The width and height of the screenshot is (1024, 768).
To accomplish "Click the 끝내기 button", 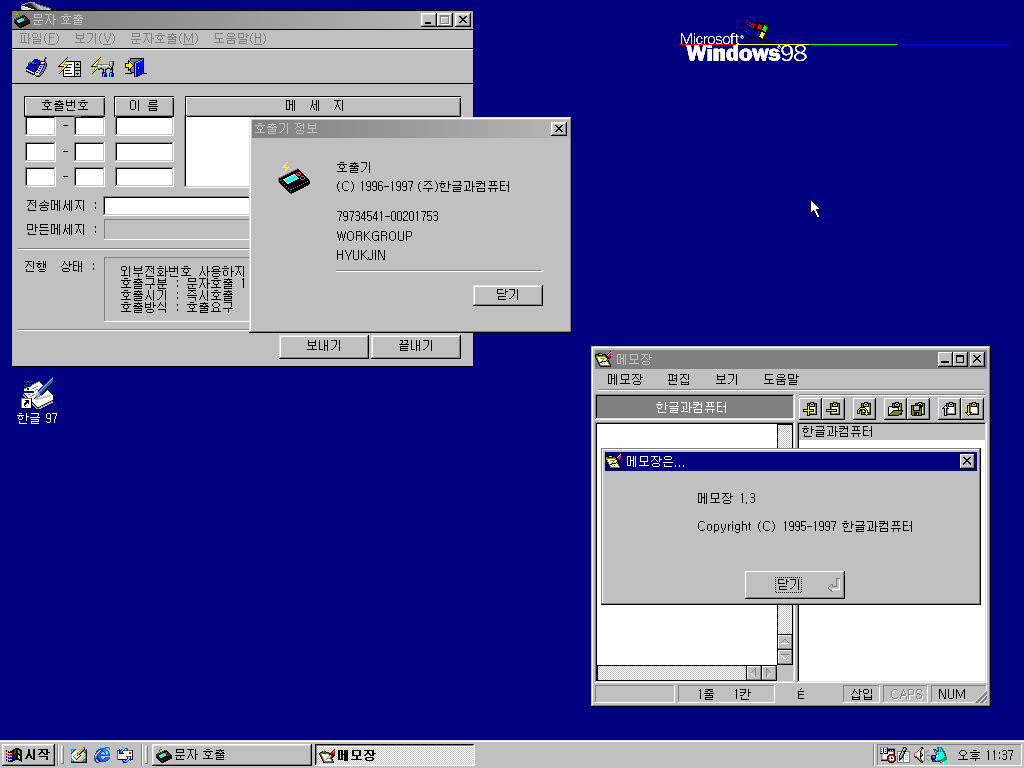I will click(416, 346).
